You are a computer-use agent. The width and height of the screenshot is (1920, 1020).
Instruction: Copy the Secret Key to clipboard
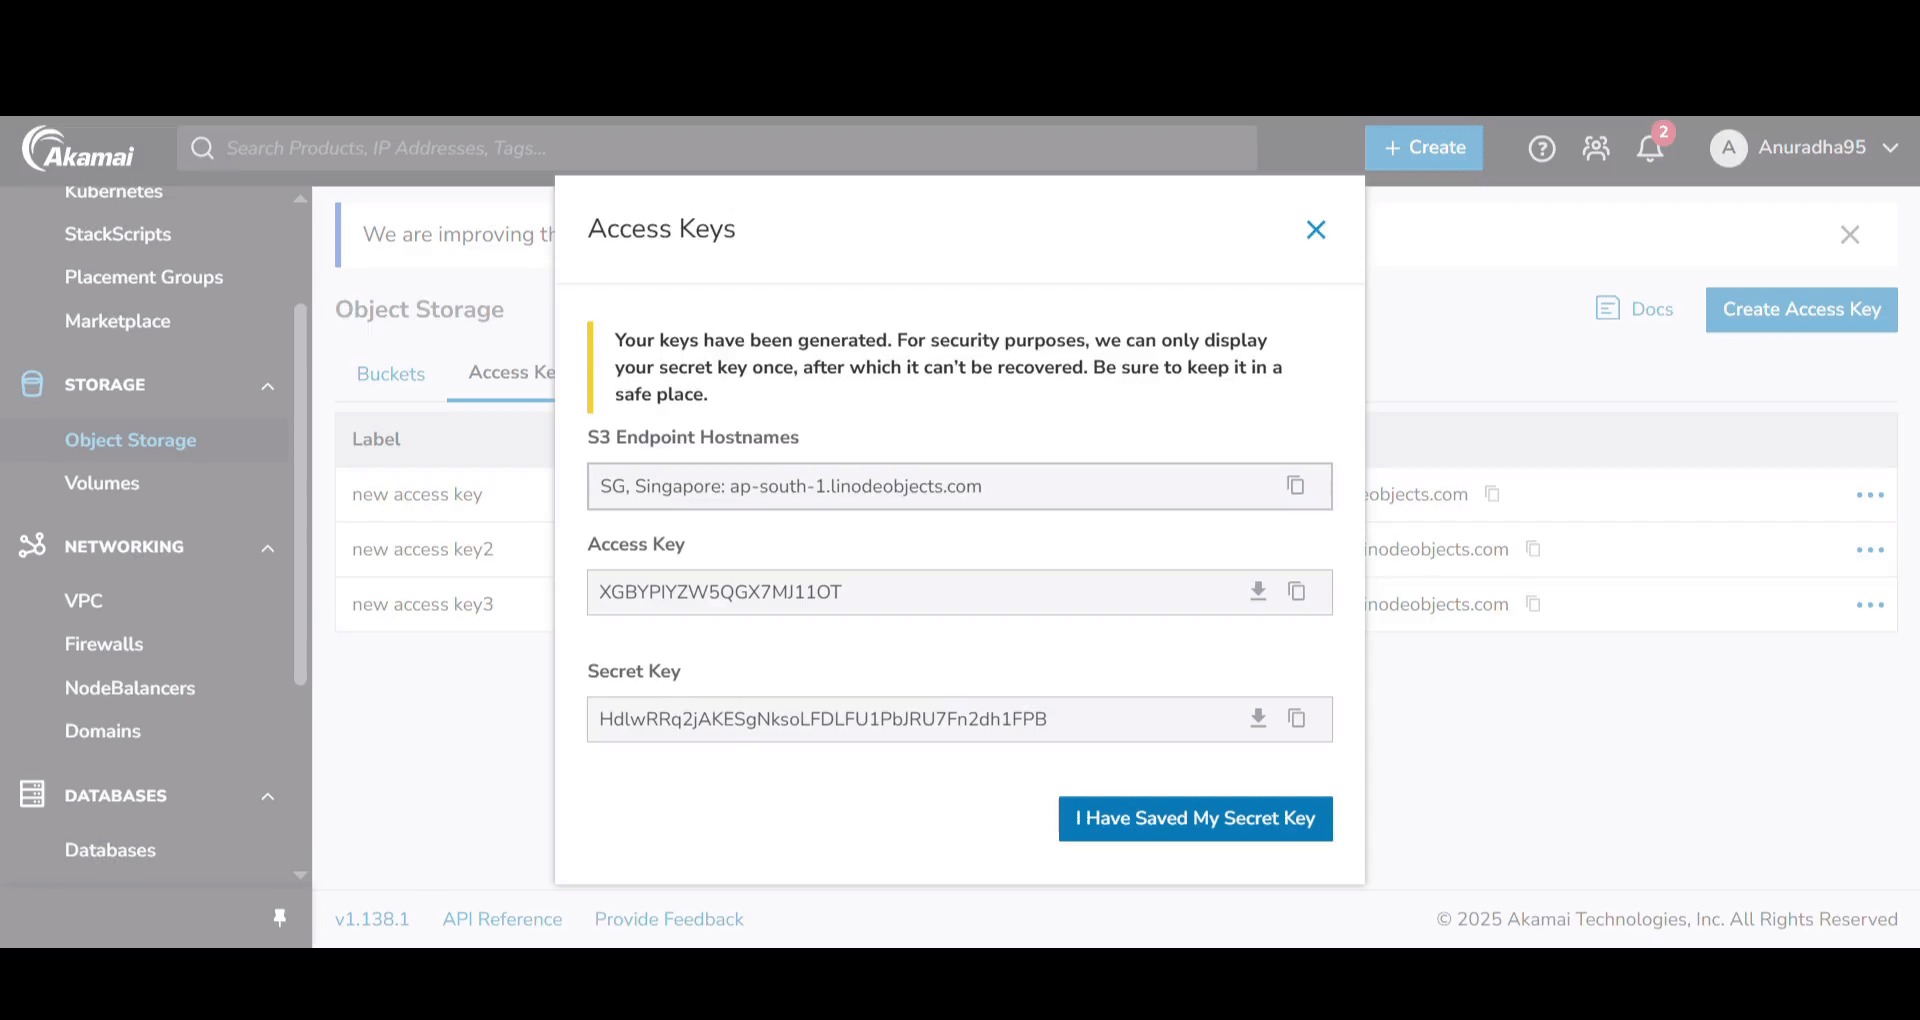[x=1297, y=718]
